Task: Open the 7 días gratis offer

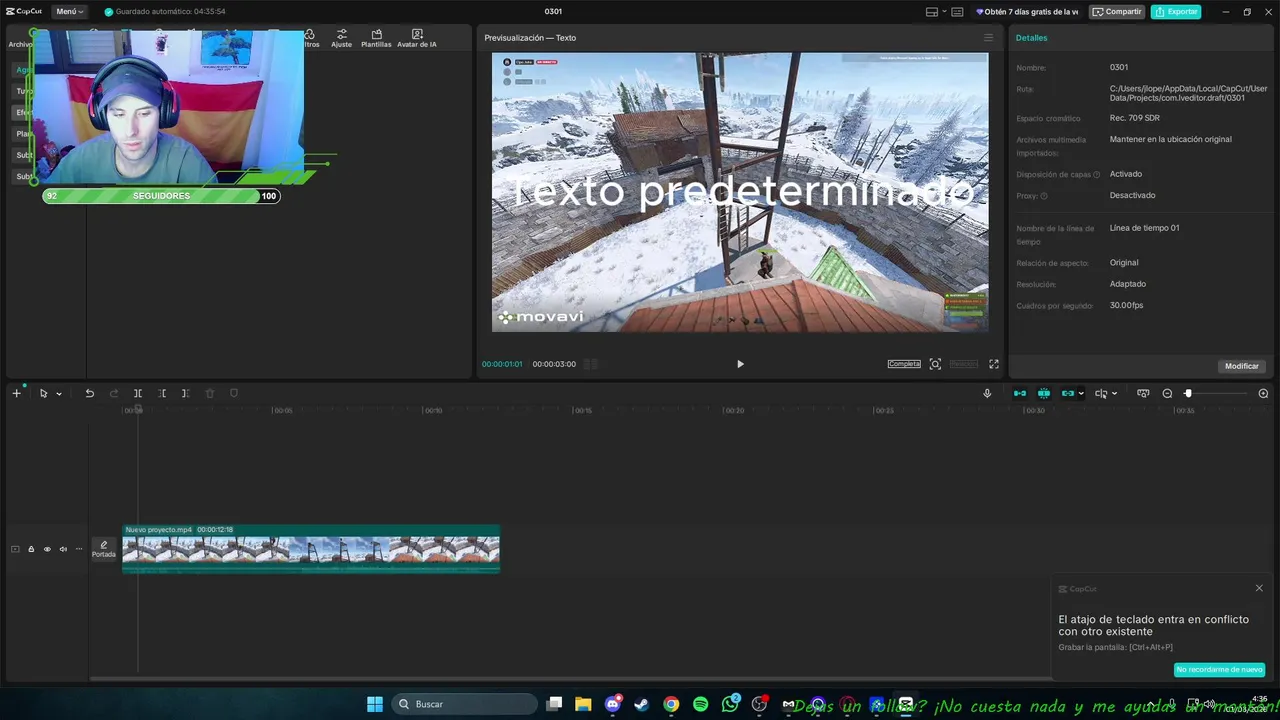Action: click(1027, 12)
